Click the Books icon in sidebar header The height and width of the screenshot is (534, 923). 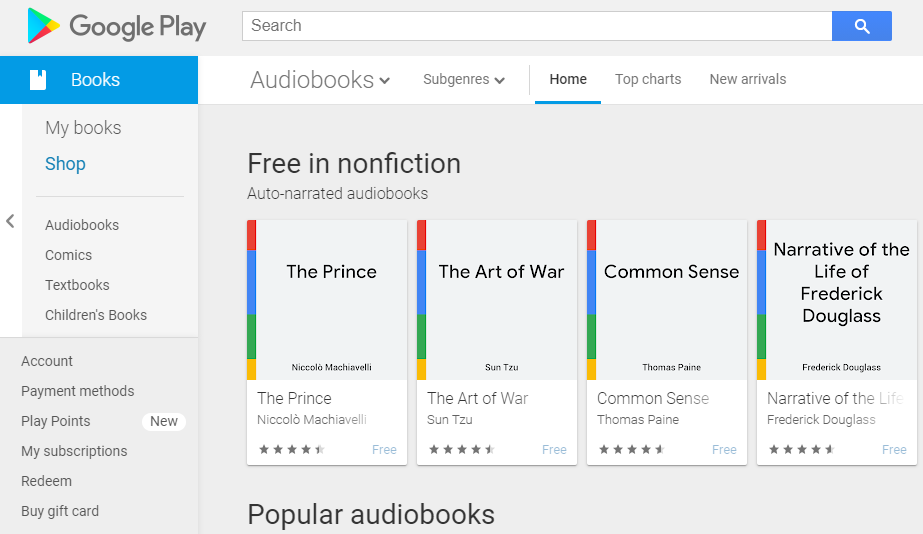point(38,79)
